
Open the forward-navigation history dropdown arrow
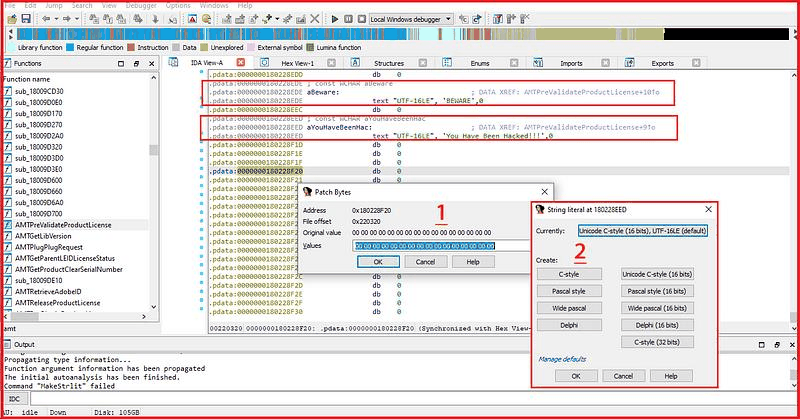pos(77,19)
